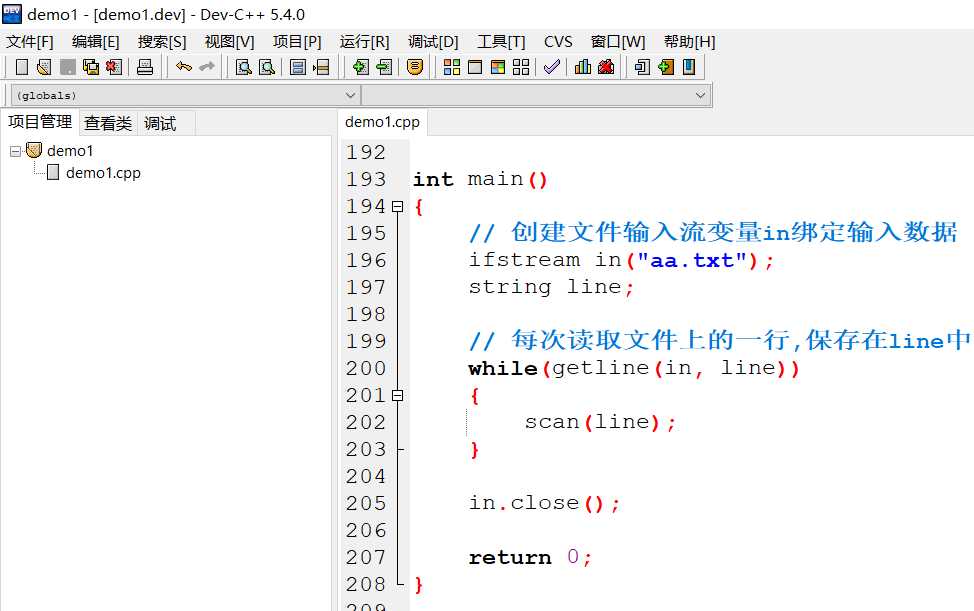Switch to the 查看类 tab

pyautogui.click(x=108, y=124)
